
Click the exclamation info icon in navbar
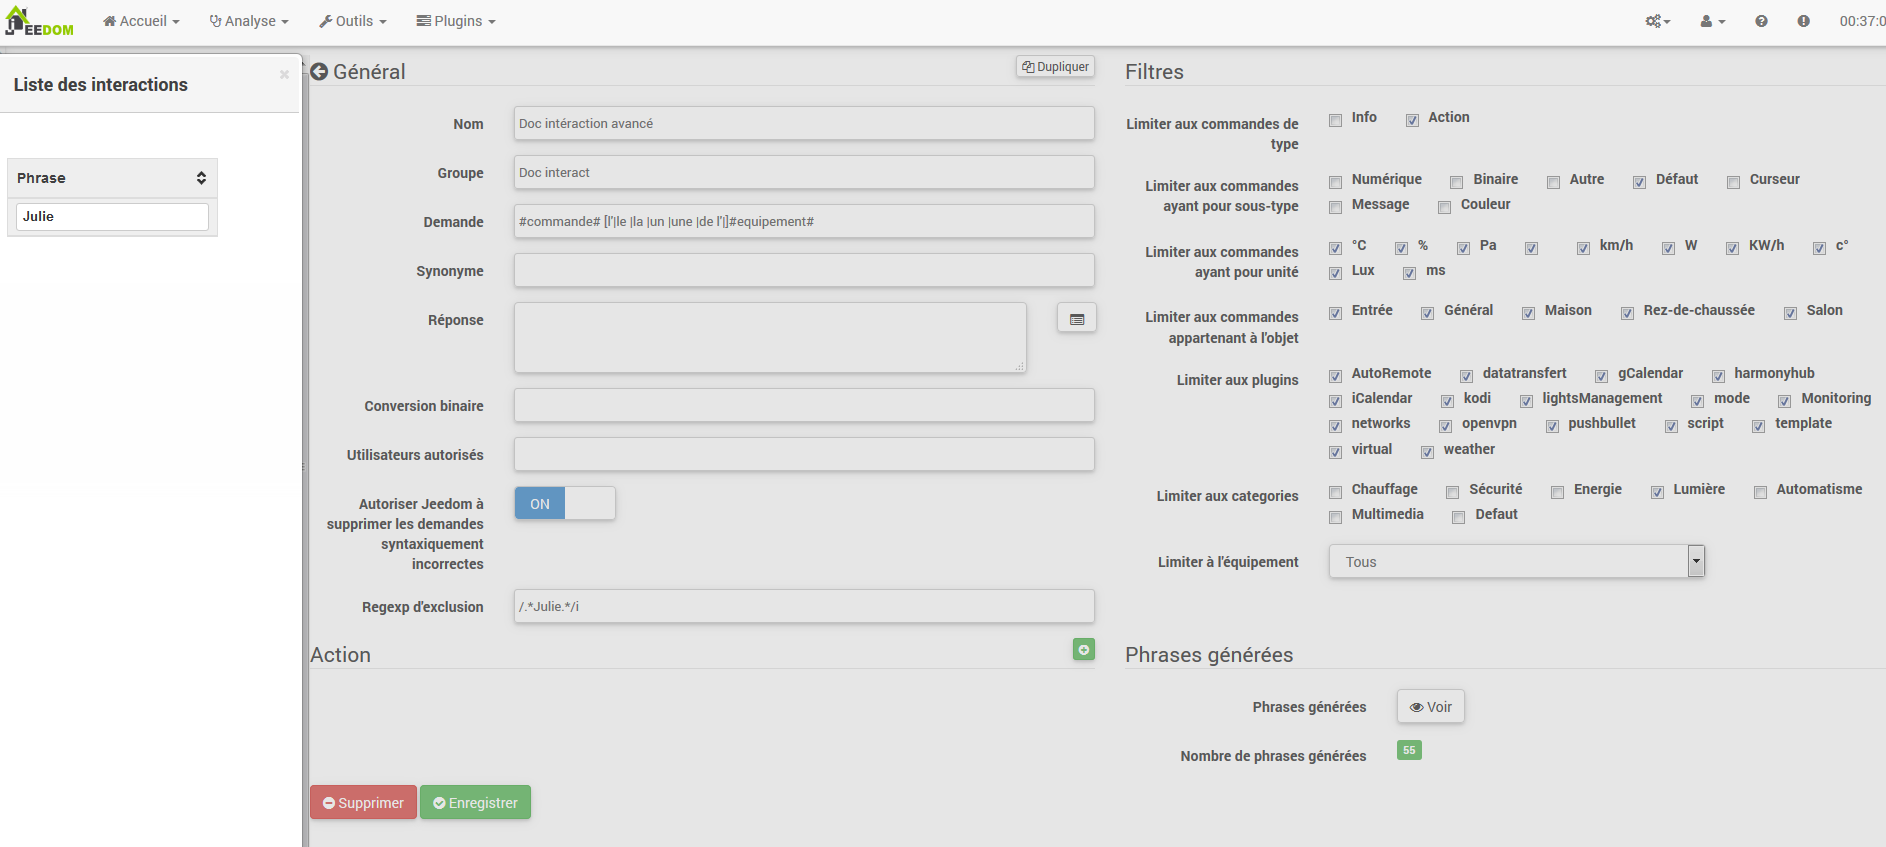tap(1803, 21)
